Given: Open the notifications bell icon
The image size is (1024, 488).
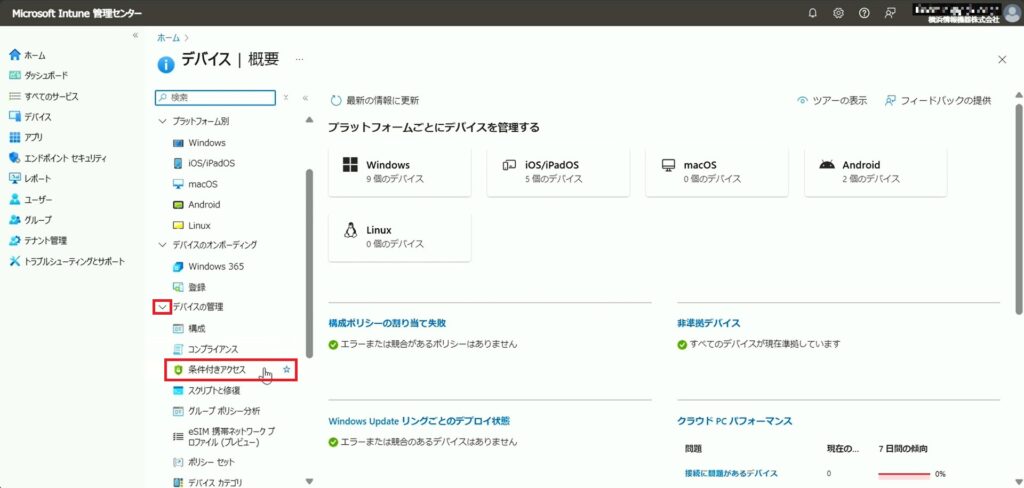Looking at the screenshot, I should 812,13.
